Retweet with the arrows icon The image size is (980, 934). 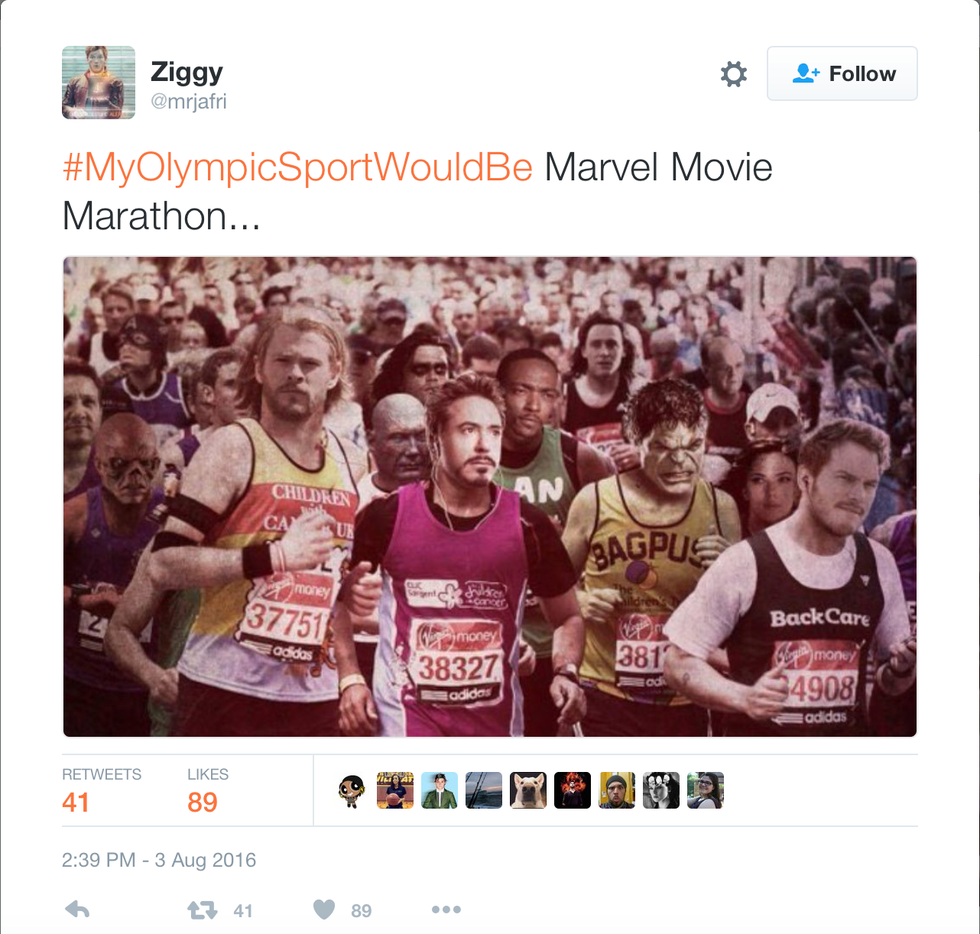pyautogui.click(x=202, y=910)
